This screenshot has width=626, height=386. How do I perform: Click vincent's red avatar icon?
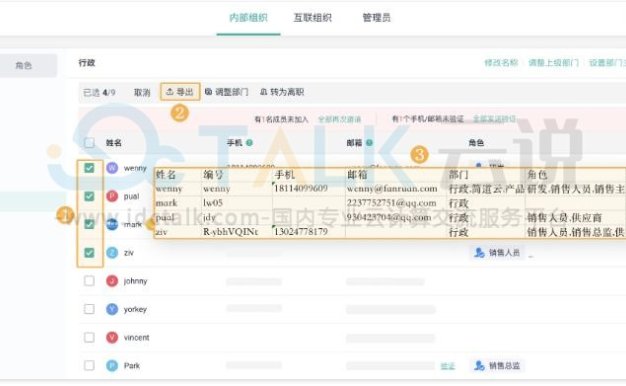[x=112, y=337]
